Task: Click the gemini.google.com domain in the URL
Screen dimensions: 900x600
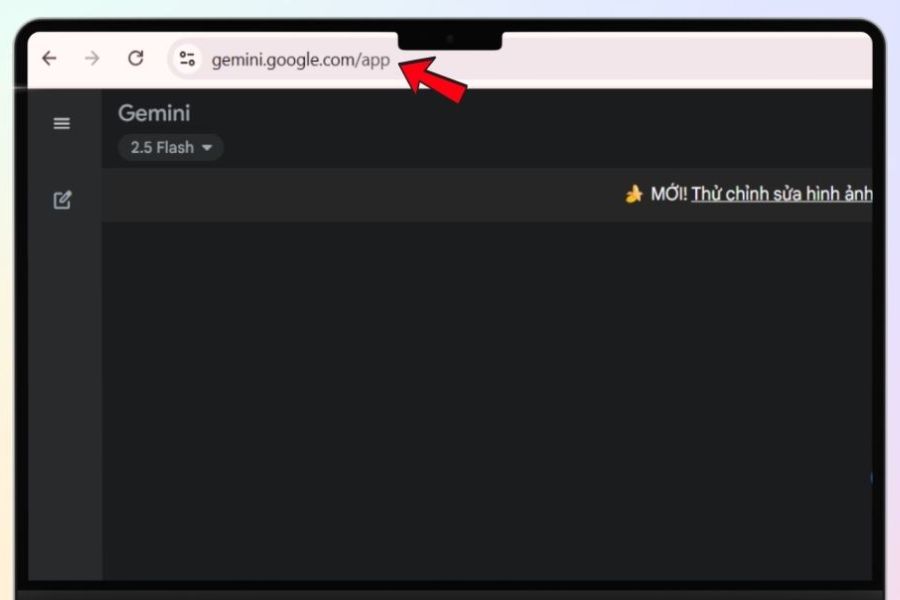Action: coord(284,60)
